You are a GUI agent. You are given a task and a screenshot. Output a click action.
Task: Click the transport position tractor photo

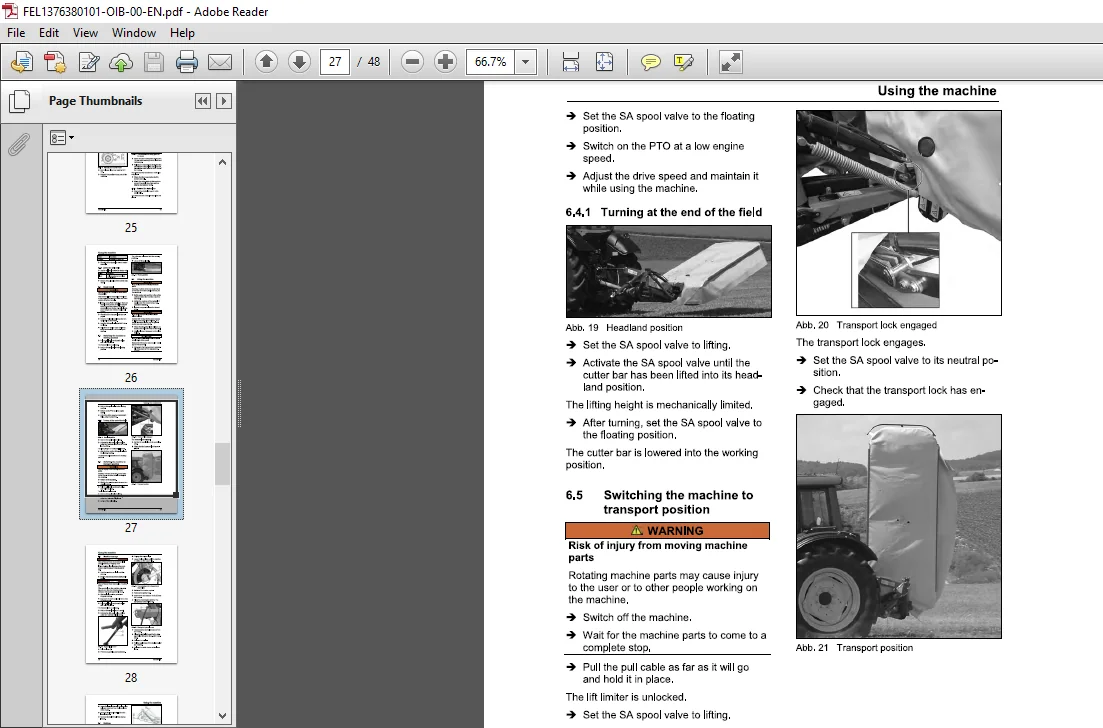click(x=898, y=526)
